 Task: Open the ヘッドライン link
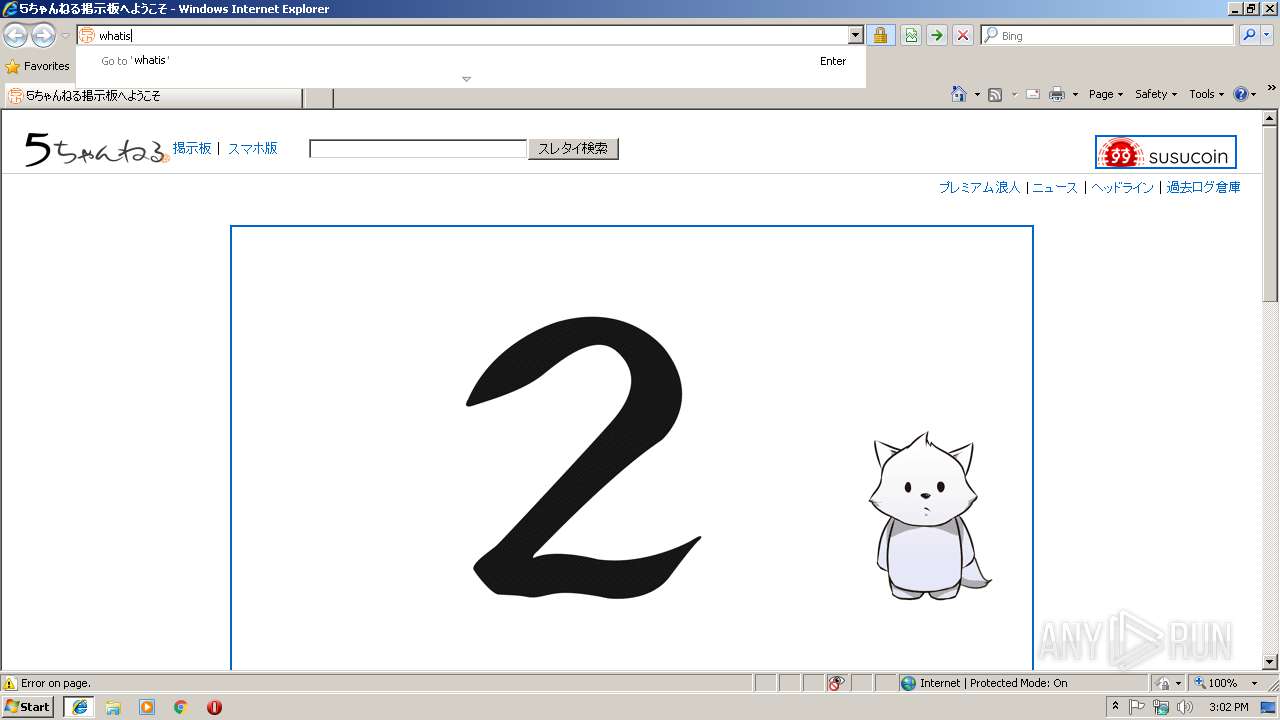1122,187
